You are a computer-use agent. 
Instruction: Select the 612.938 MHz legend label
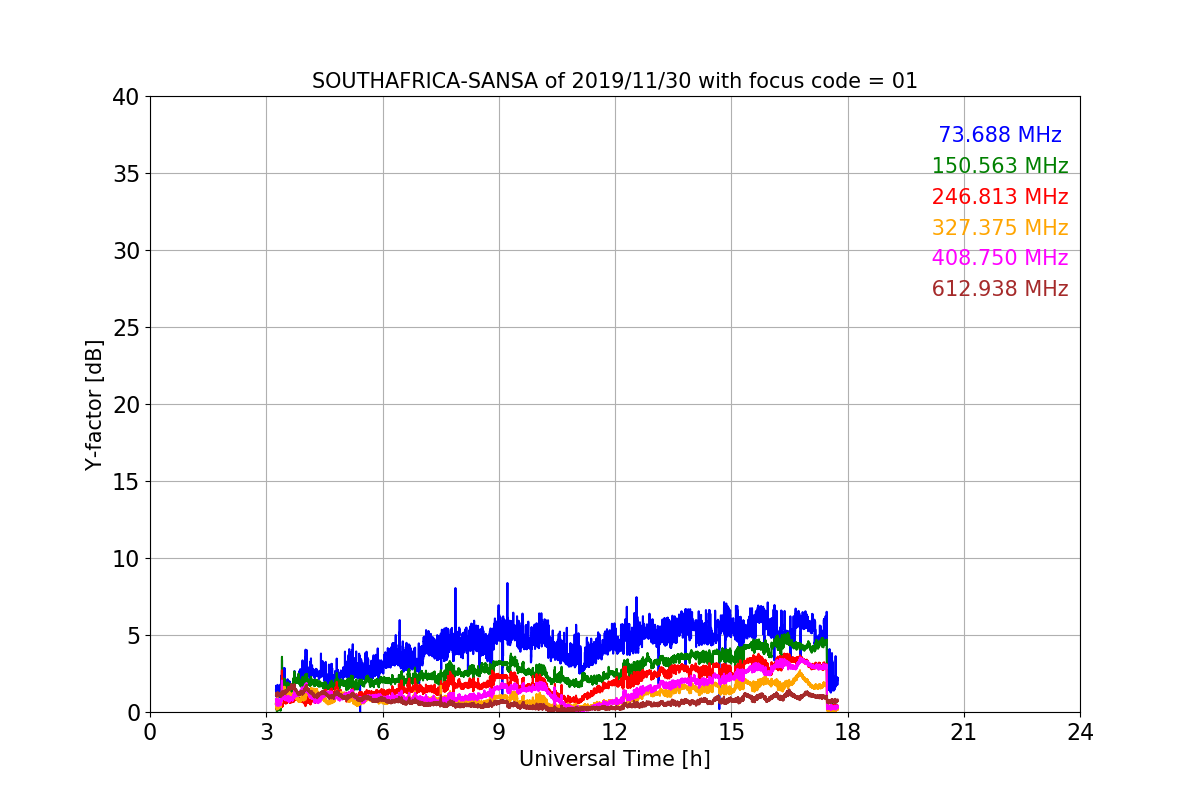[1000, 289]
